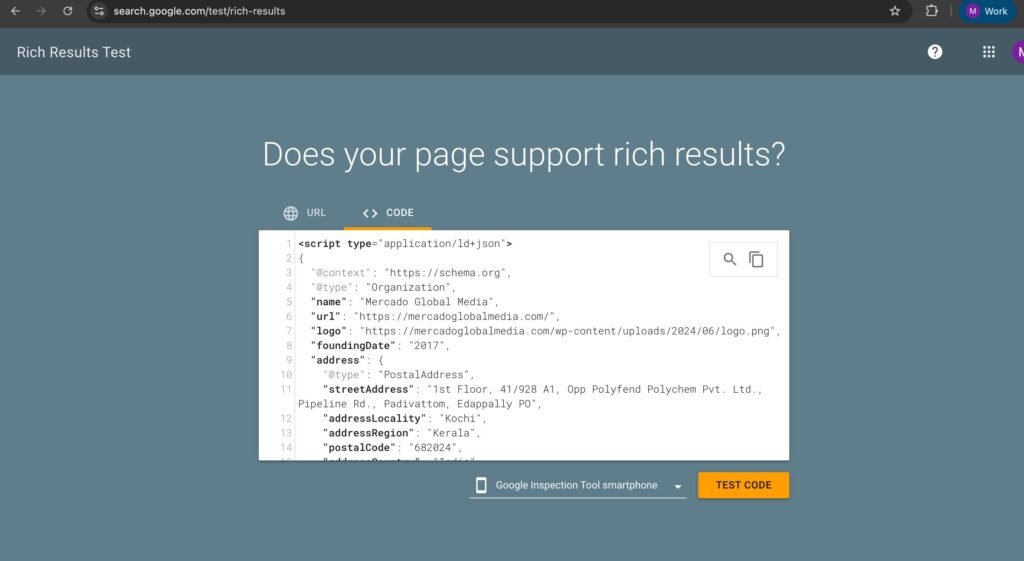The image size is (1024, 561).
Task: Click the angle brackets icon on CODE tab
Action: pyautogui.click(x=370, y=213)
